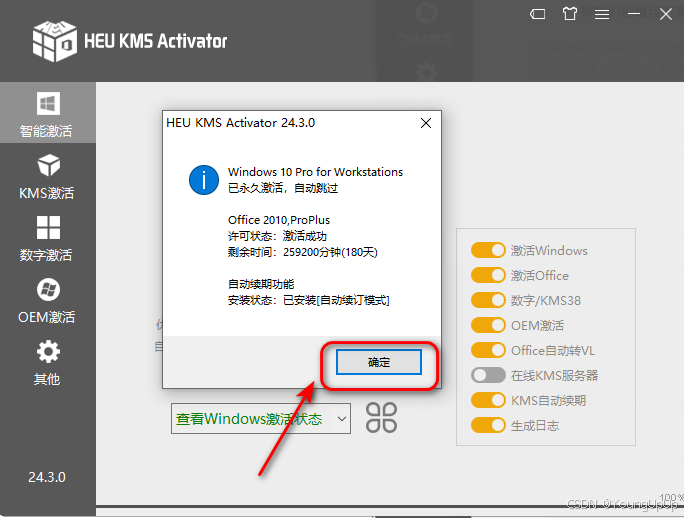Toggle the OEM激活 switch
This screenshot has height=518, width=684.
click(488, 325)
